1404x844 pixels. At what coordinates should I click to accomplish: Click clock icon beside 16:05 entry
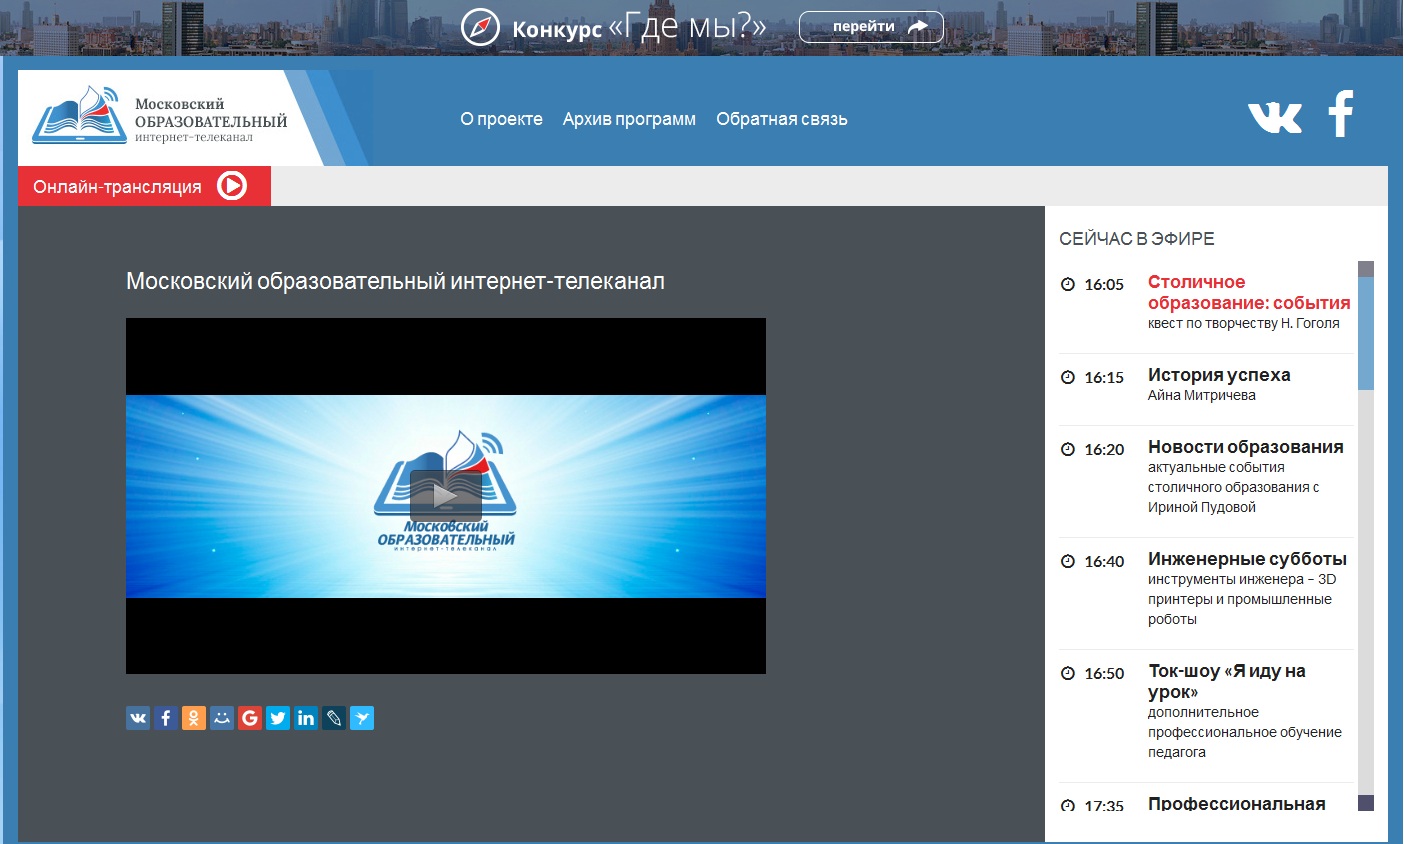(1067, 284)
